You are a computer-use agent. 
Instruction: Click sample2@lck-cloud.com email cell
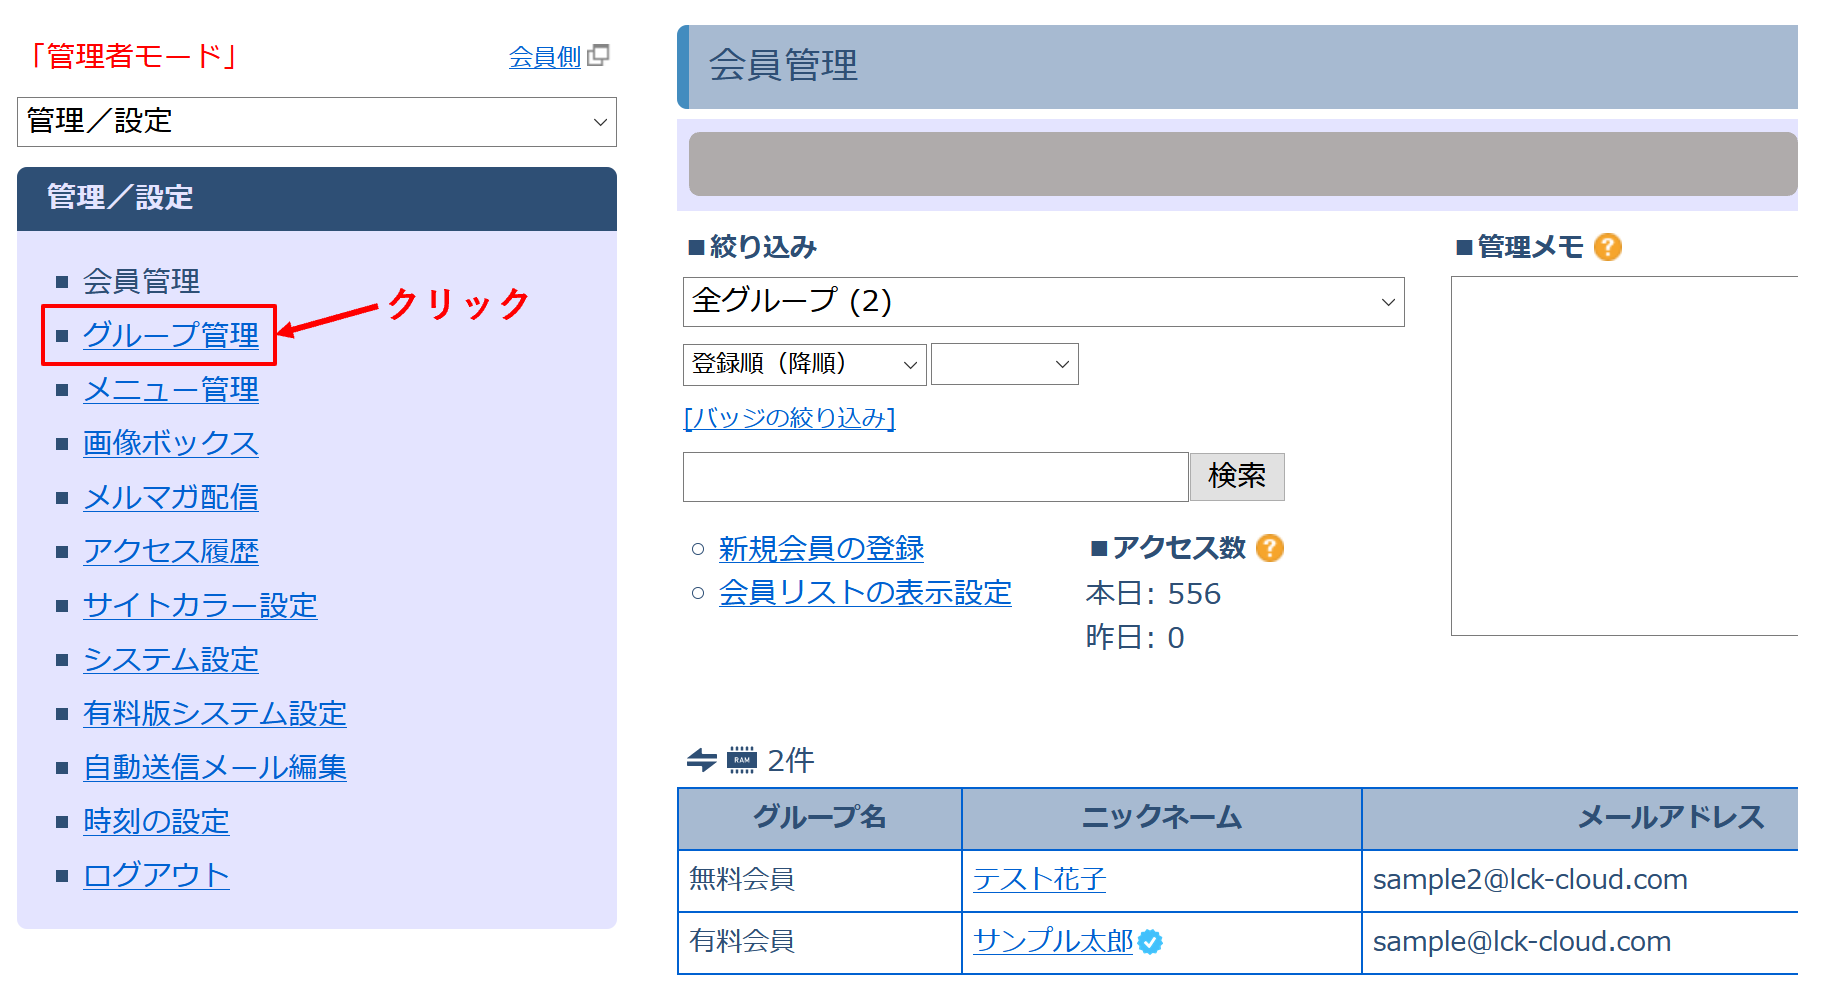click(1581, 880)
